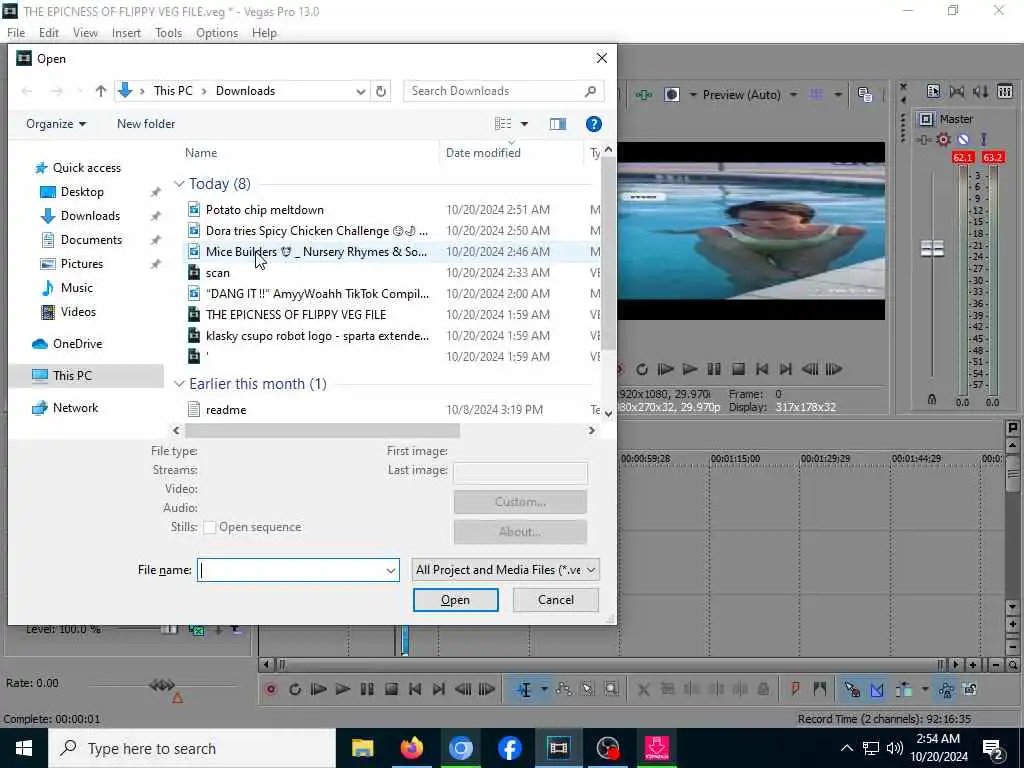Open the File menu in Vegas Pro
Screen dimensions: 1024x768
(16, 33)
